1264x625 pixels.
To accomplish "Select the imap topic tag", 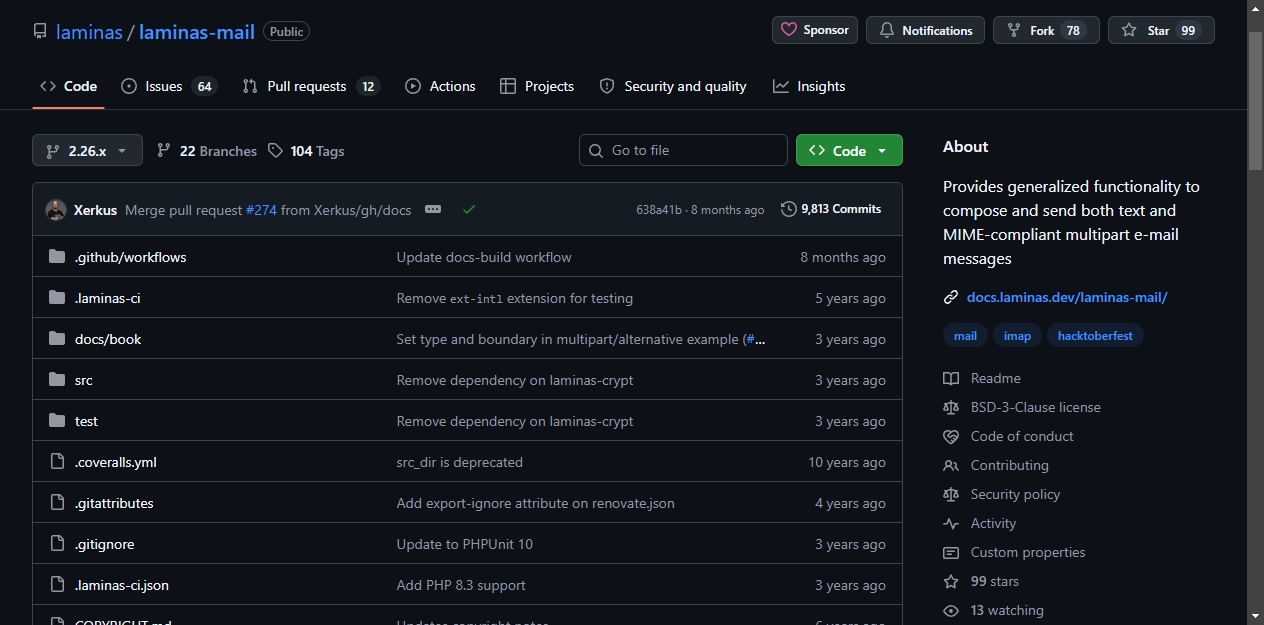I will click(1017, 336).
